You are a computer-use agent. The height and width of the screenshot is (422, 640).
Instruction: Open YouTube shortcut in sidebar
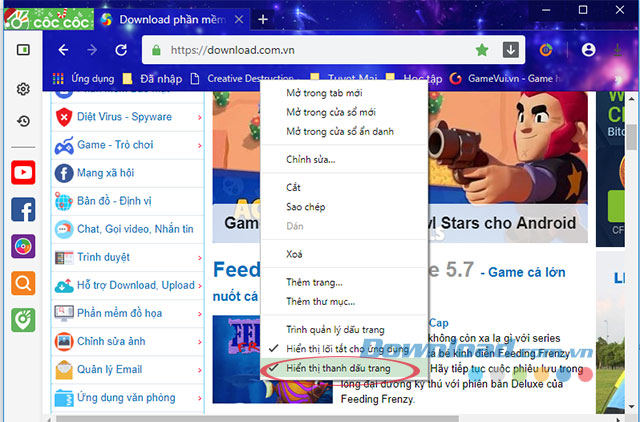[23, 173]
